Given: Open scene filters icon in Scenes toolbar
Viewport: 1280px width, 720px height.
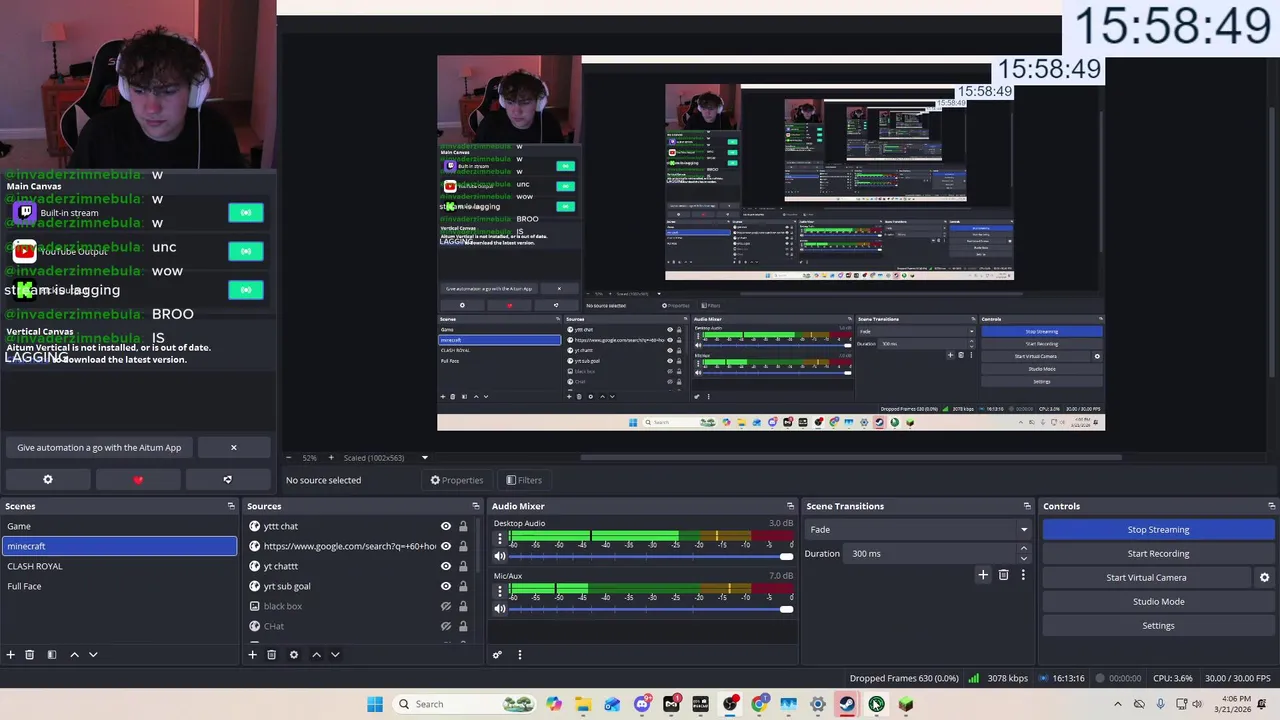Looking at the screenshot, I should click(x=52, y=655).
